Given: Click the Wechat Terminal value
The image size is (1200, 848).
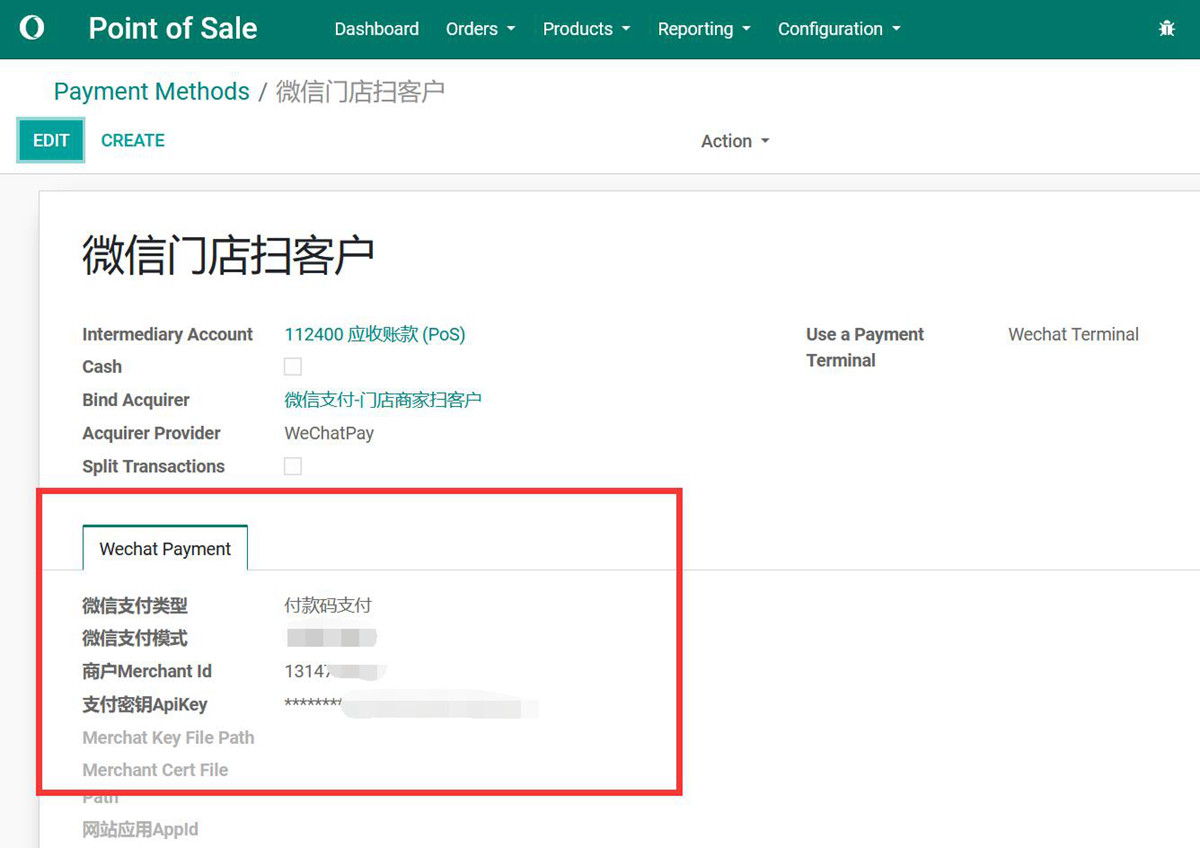Looking at the screenshot, I should (1073, 334).
